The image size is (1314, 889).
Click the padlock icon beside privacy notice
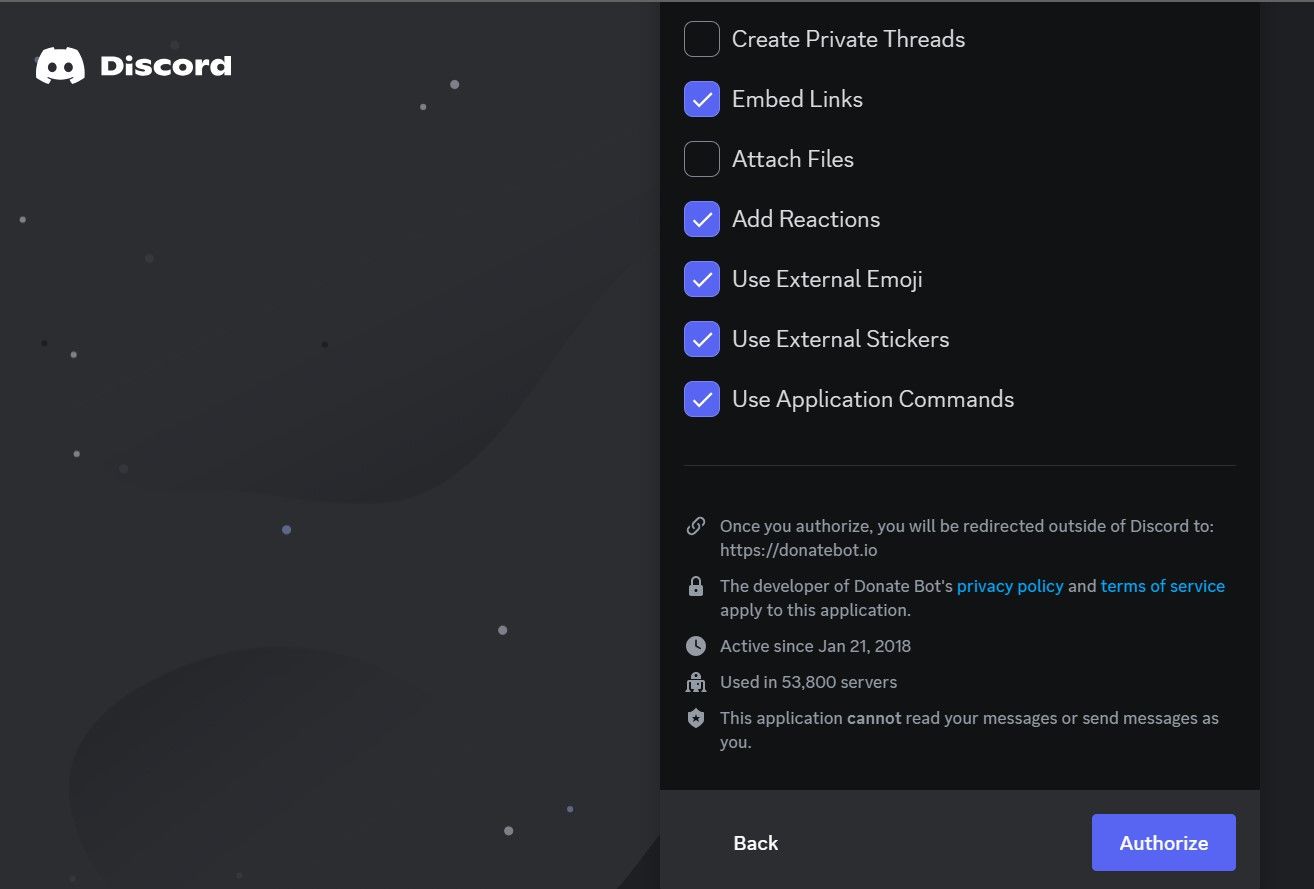[x=696, y=587]
